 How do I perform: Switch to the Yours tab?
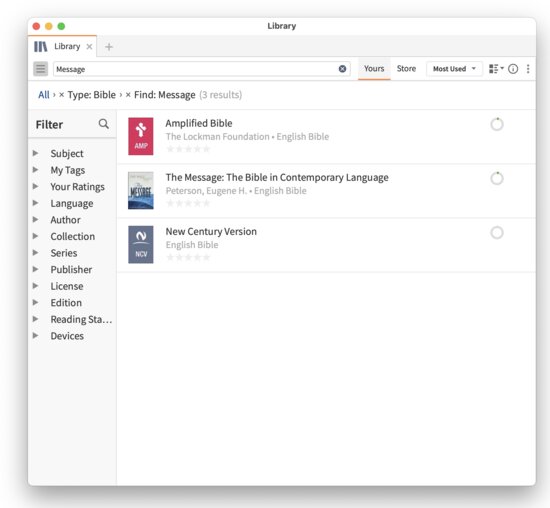374,68
